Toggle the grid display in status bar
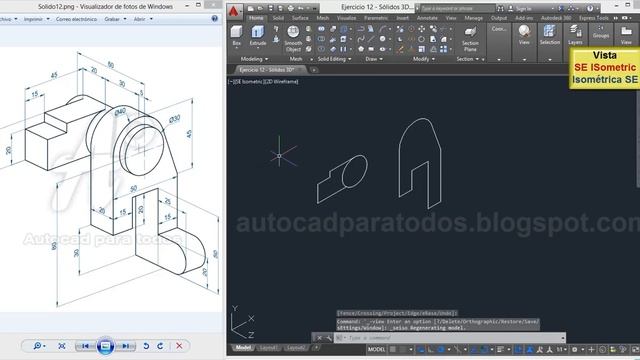The height and width of the screenshot is (360, 640). pos(393,349)
